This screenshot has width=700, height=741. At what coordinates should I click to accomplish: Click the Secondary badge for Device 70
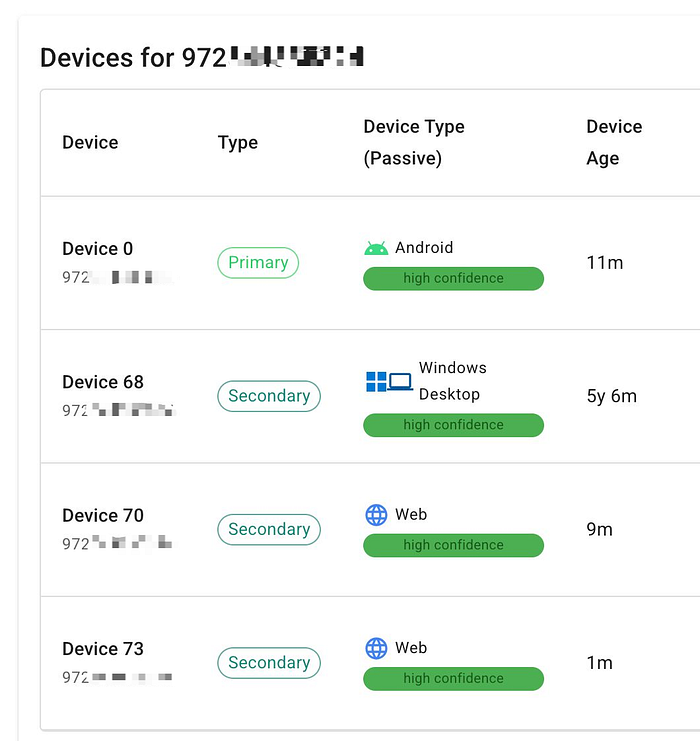tap(269, 529)
